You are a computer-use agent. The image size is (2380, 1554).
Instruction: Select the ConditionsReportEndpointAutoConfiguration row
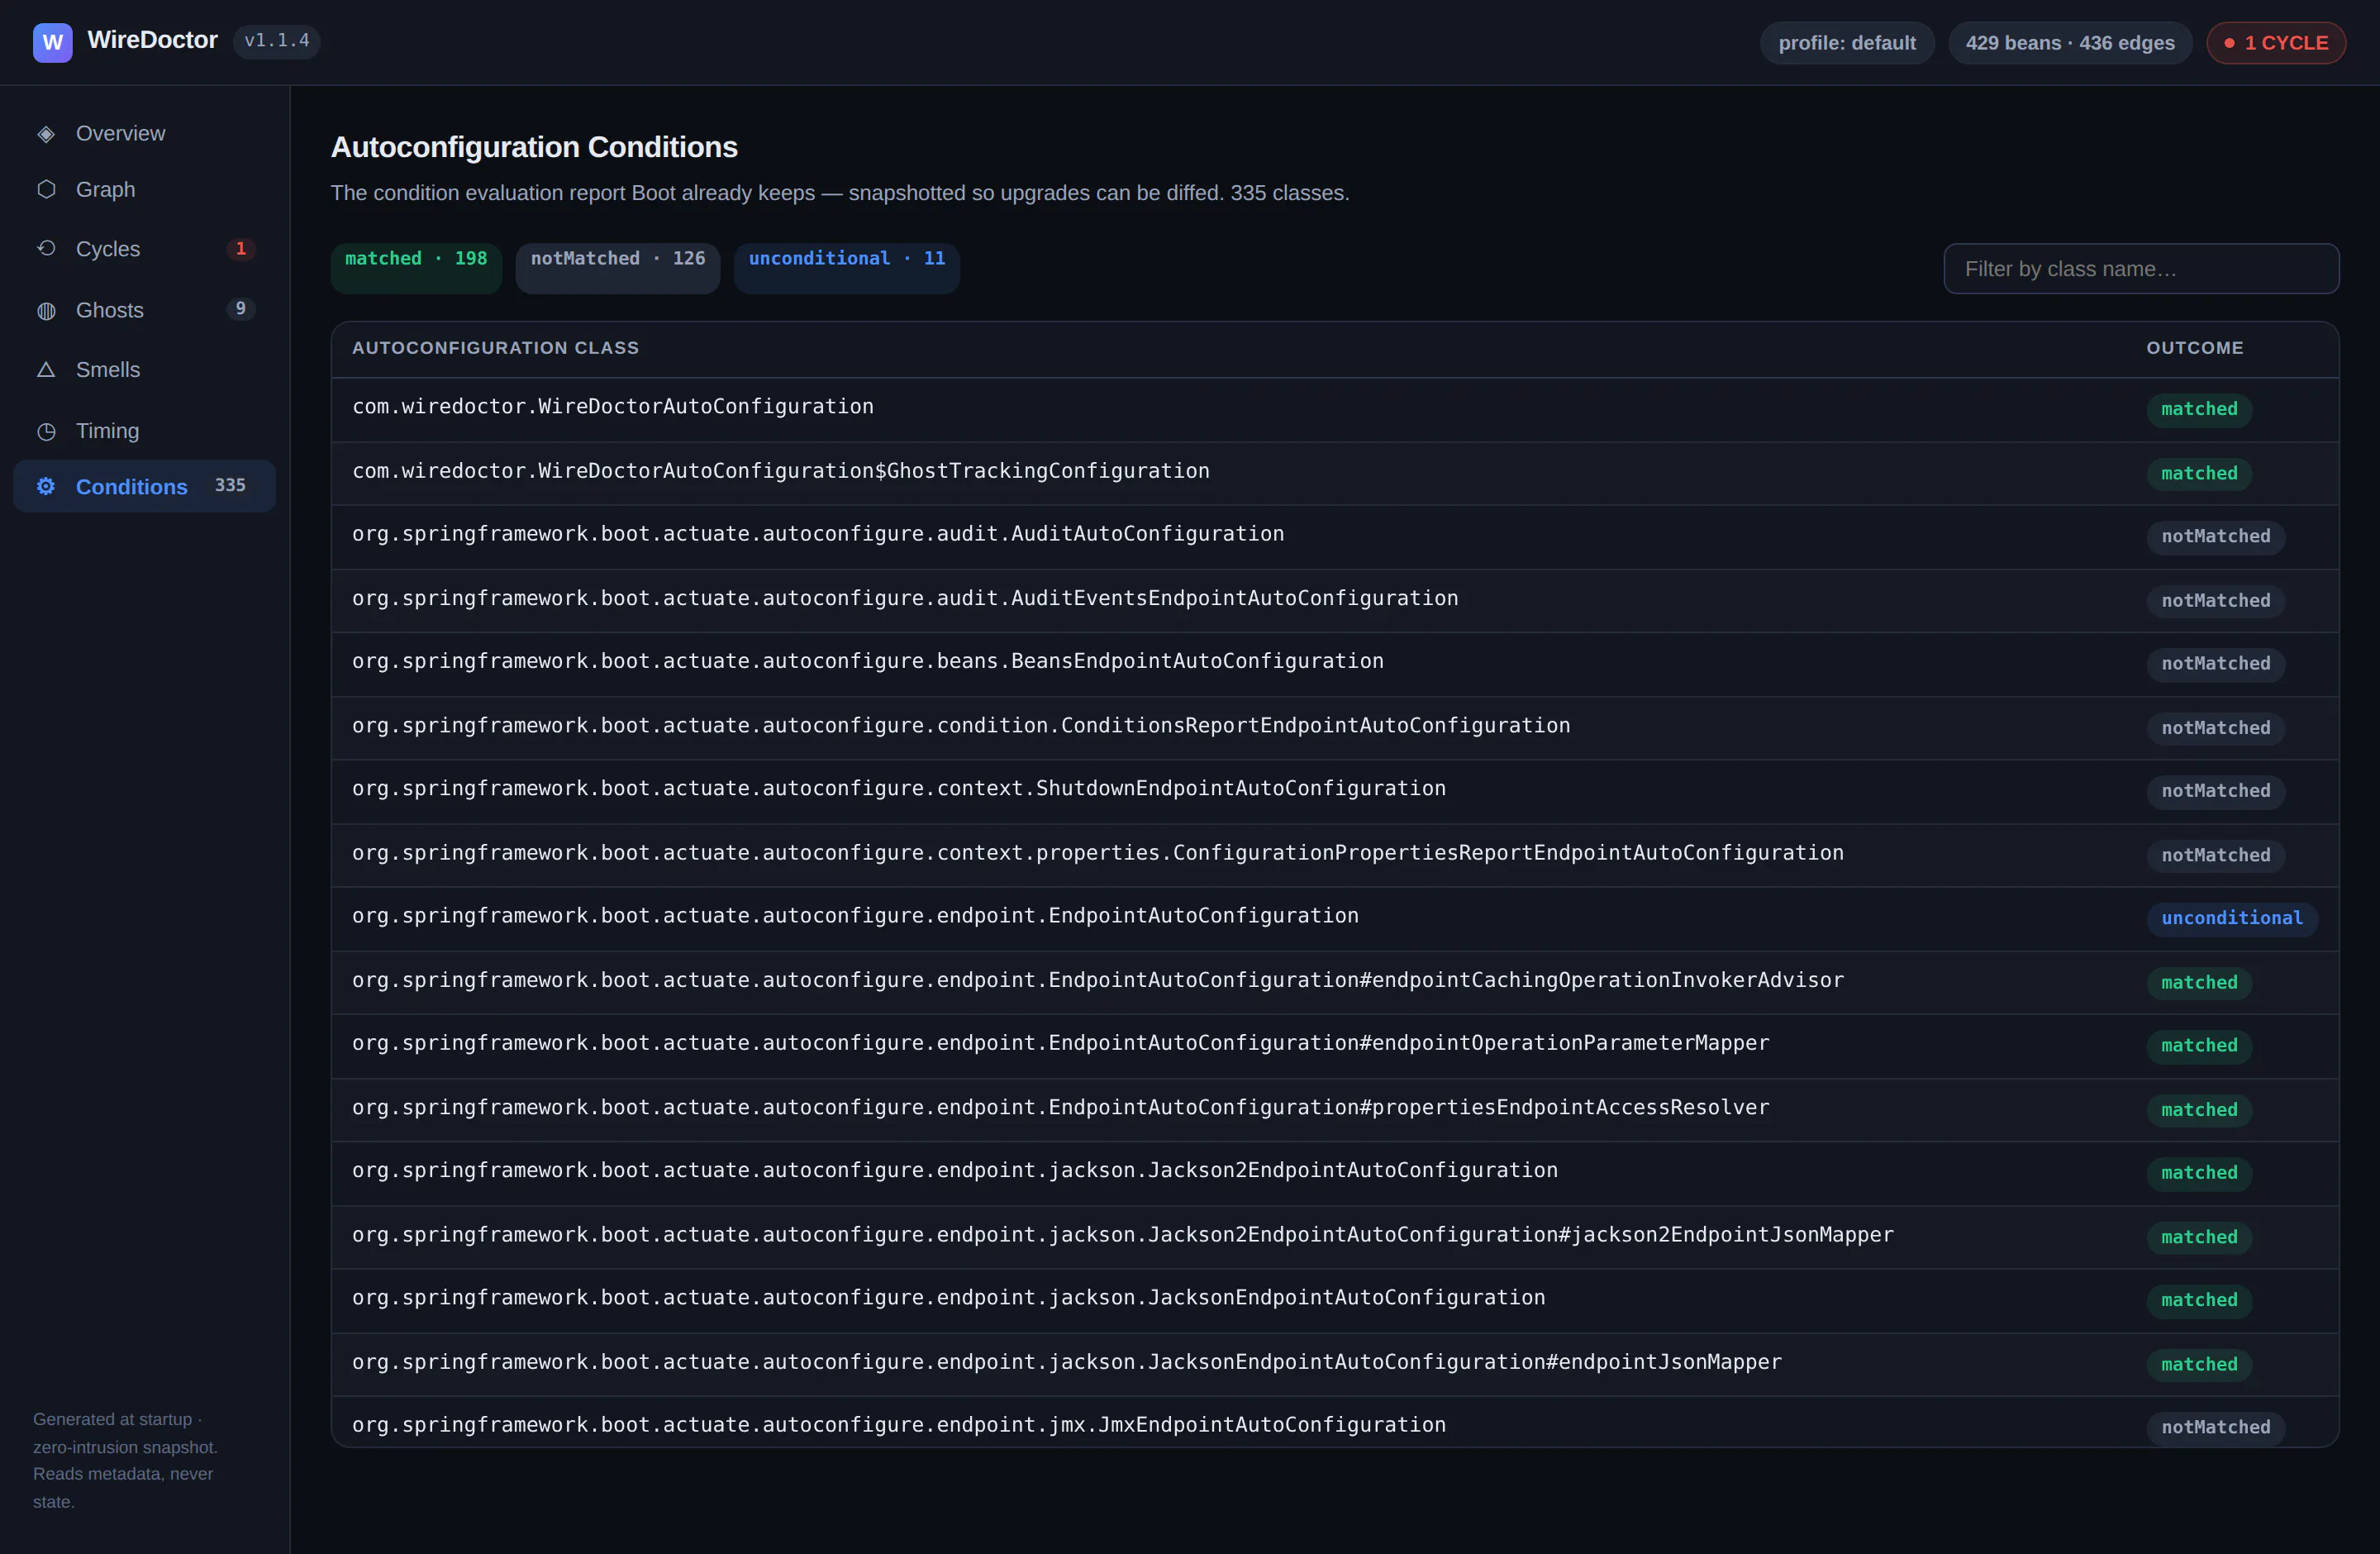pos(1335,727)
